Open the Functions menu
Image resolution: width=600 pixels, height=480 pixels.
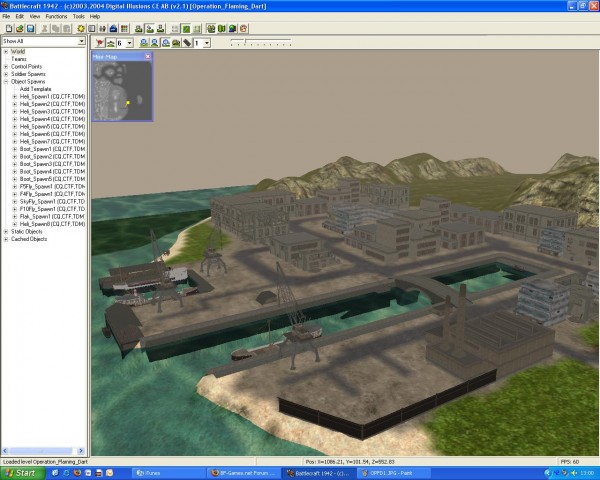57,17
